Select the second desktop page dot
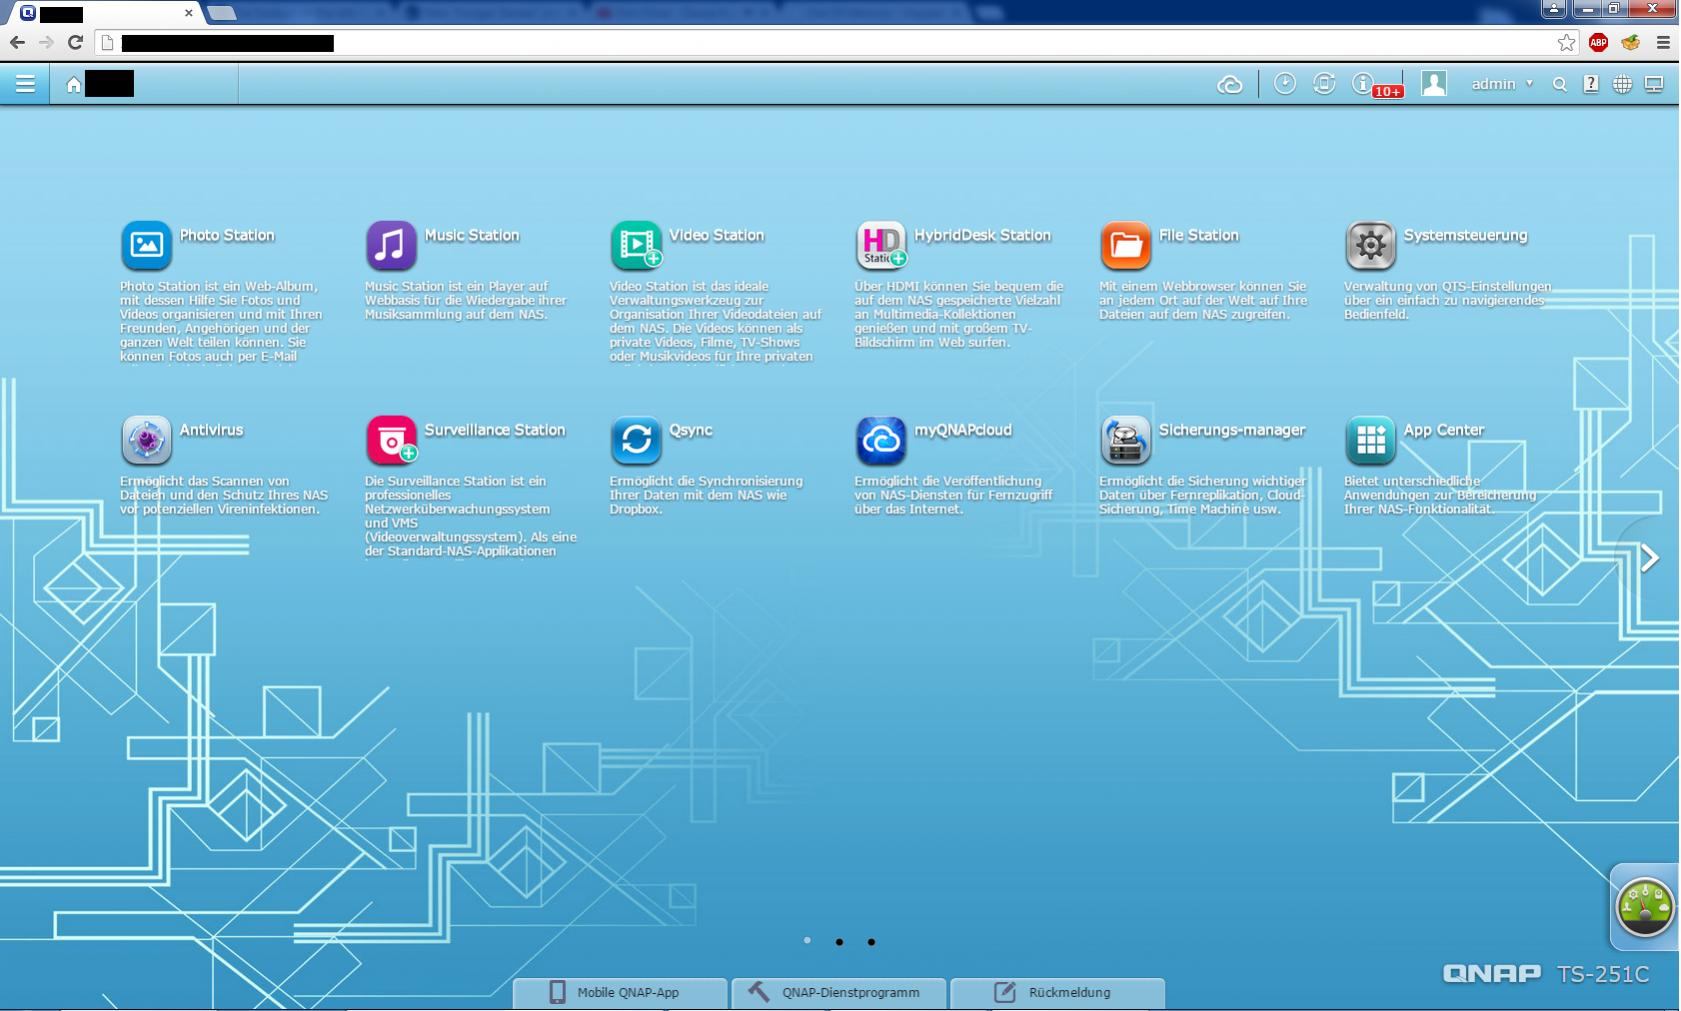1681x1011 pixels. click(x=839, y=942)
